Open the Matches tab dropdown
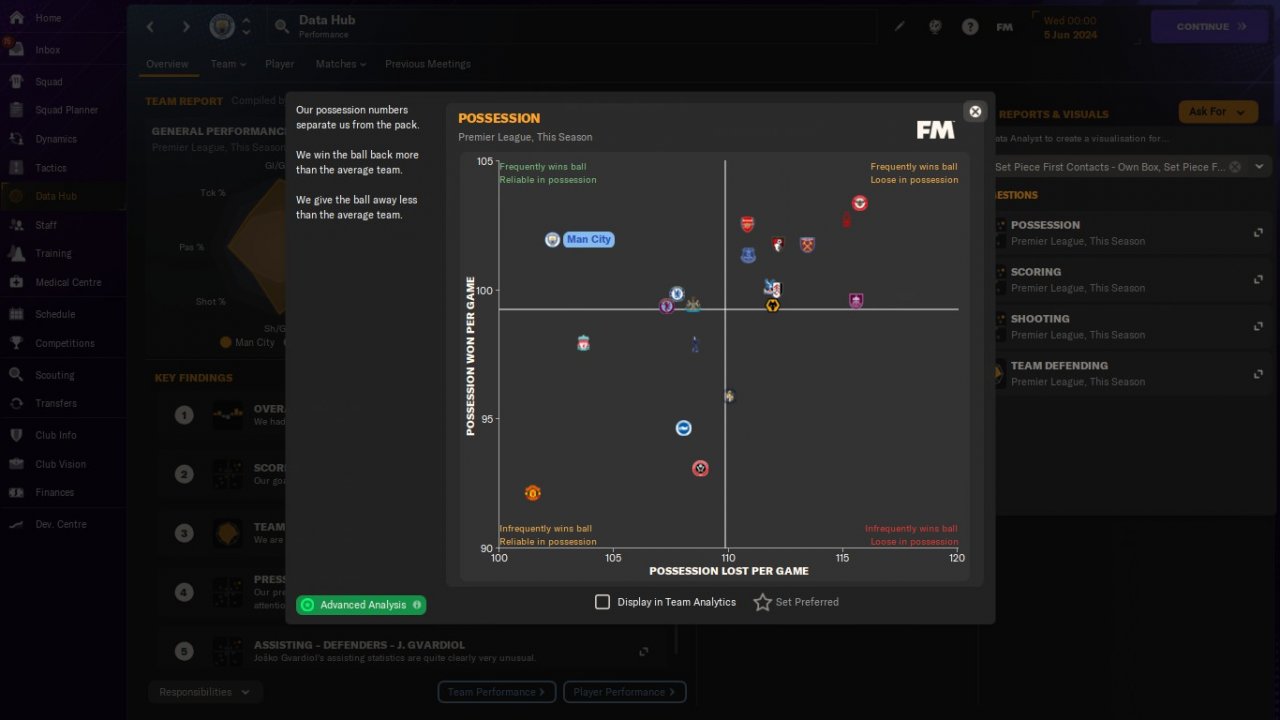Viewport: 1280px width, 720px height. [341, 64]
